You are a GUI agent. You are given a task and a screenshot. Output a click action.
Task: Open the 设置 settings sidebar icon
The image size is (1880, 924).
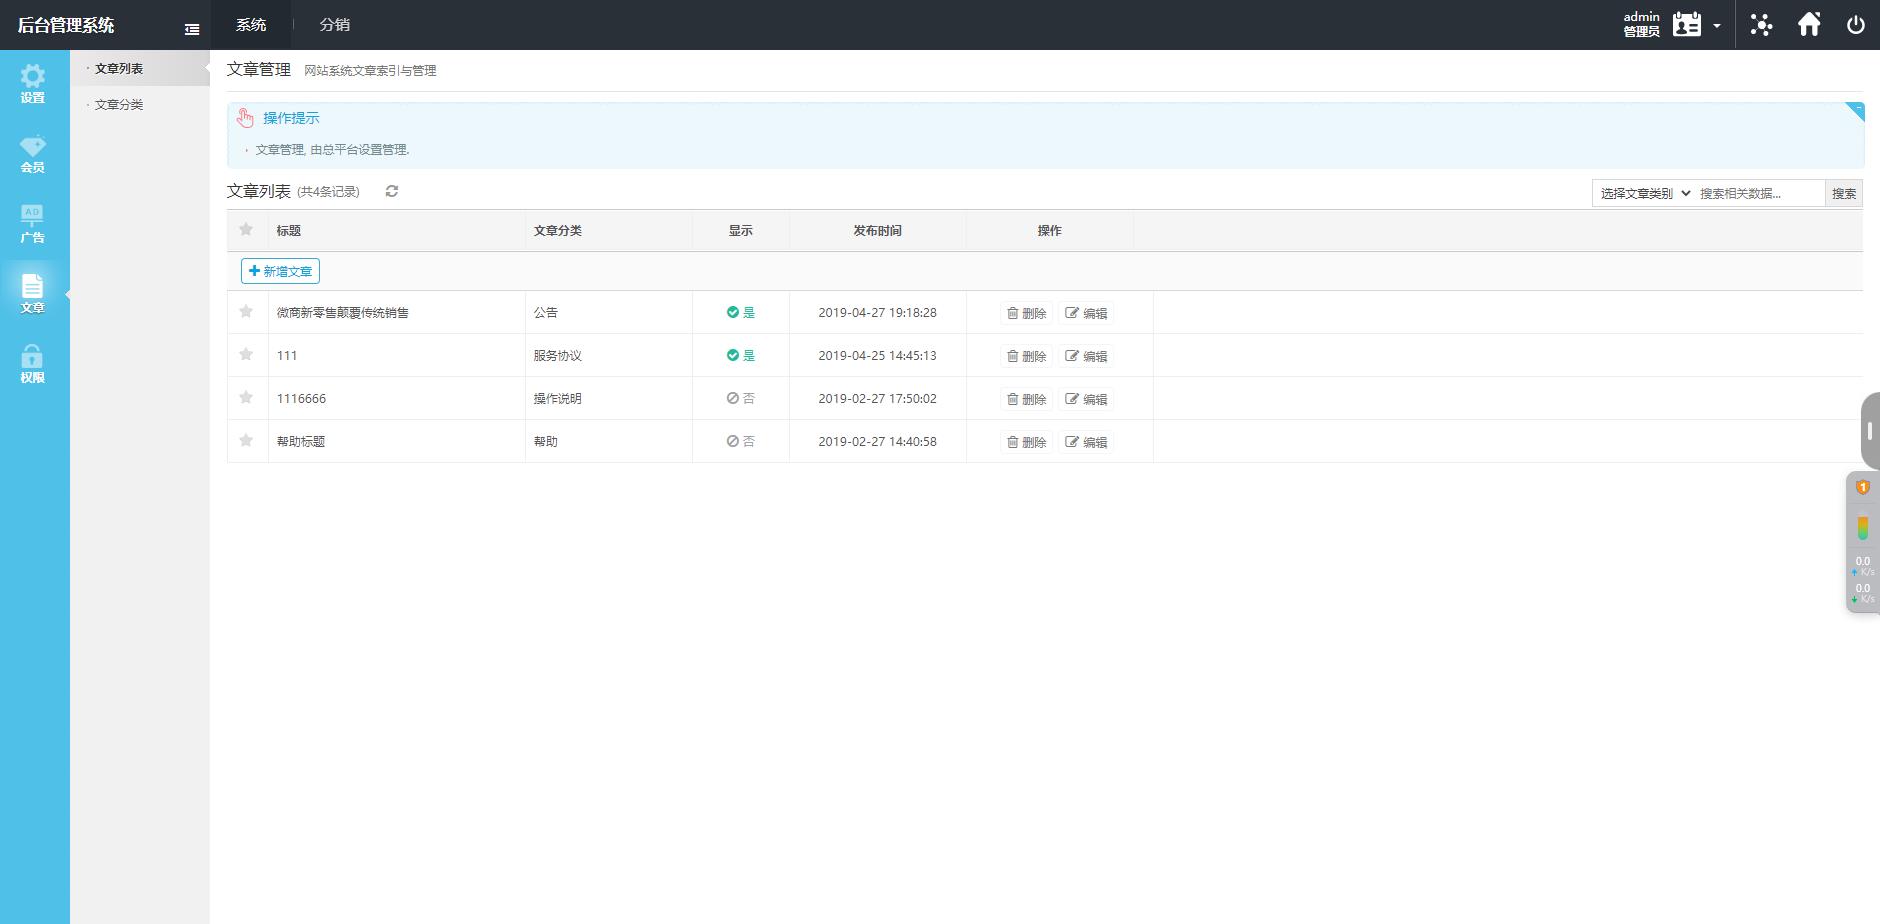click(33, 84)
